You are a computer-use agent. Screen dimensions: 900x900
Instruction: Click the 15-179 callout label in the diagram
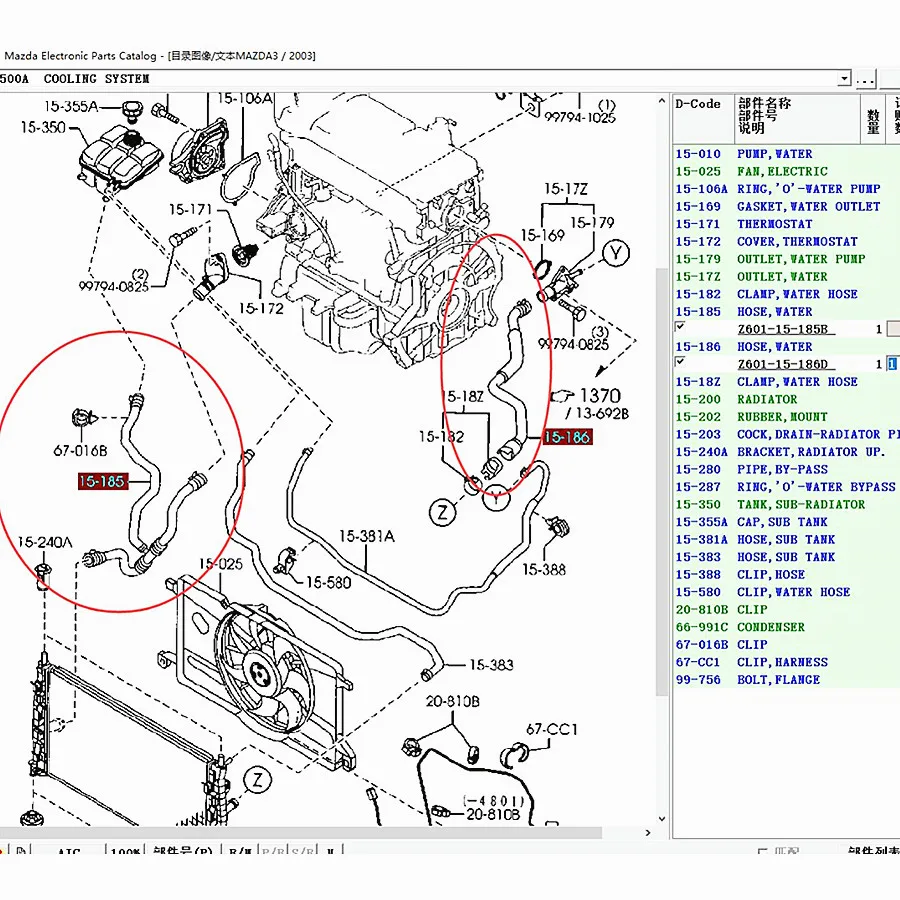(x=592, y=223)
